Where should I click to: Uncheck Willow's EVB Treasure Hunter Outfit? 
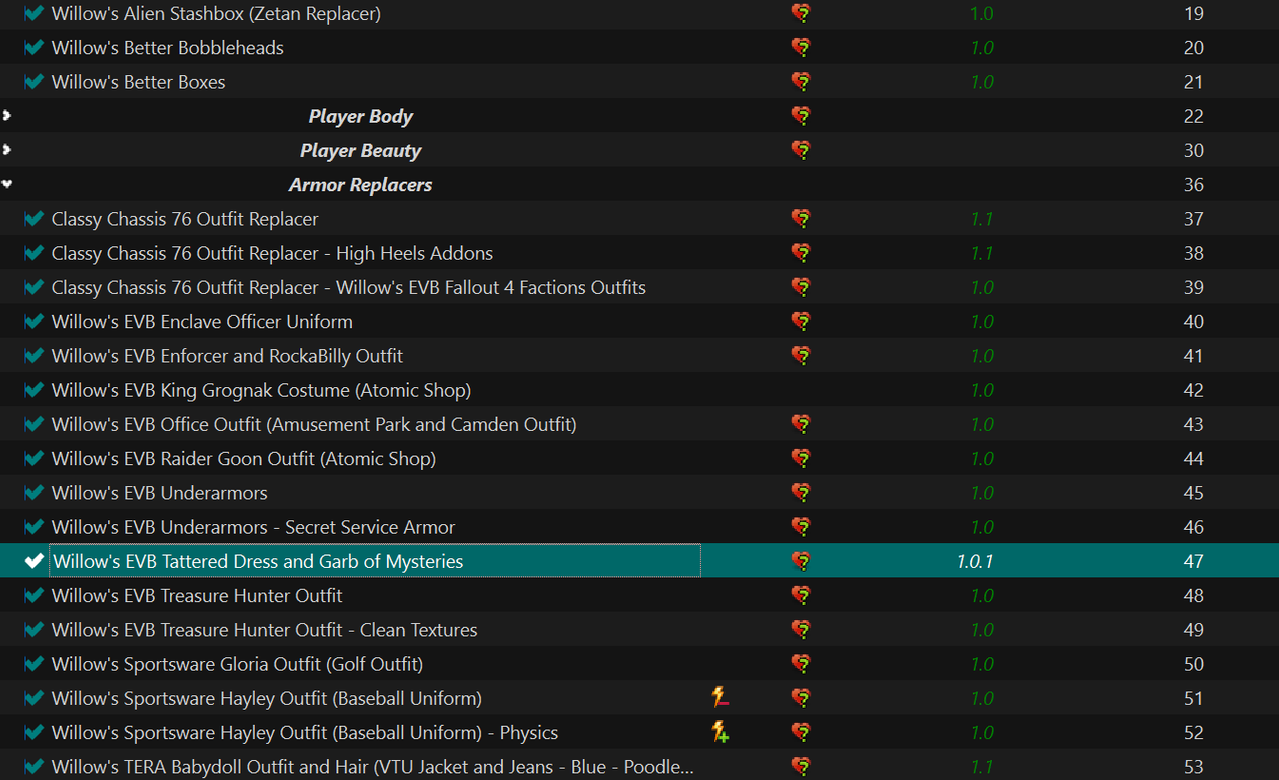(x=34, y=595)
